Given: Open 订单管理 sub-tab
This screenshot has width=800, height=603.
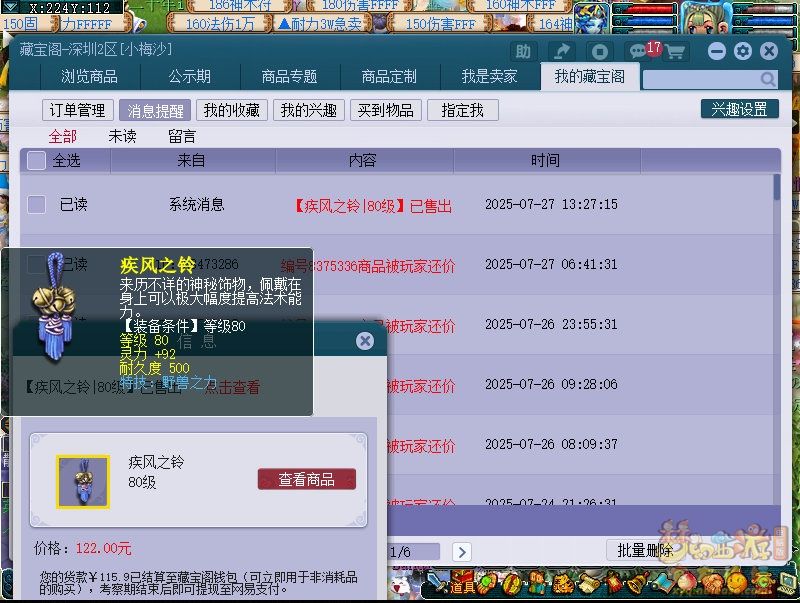Looking at the screenshot, I should point(78,110).
